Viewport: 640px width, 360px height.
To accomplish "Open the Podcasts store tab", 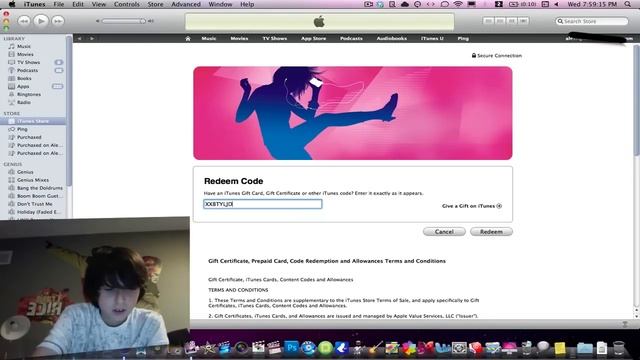I will pos(351,38).
